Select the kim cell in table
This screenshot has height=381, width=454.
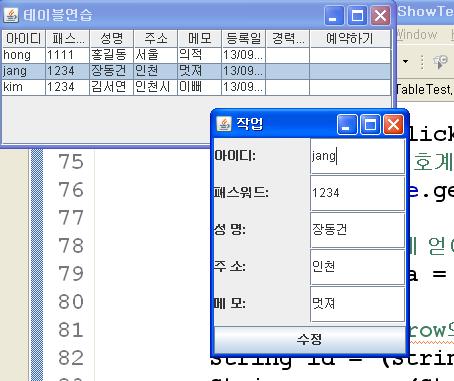coord(23,87)
